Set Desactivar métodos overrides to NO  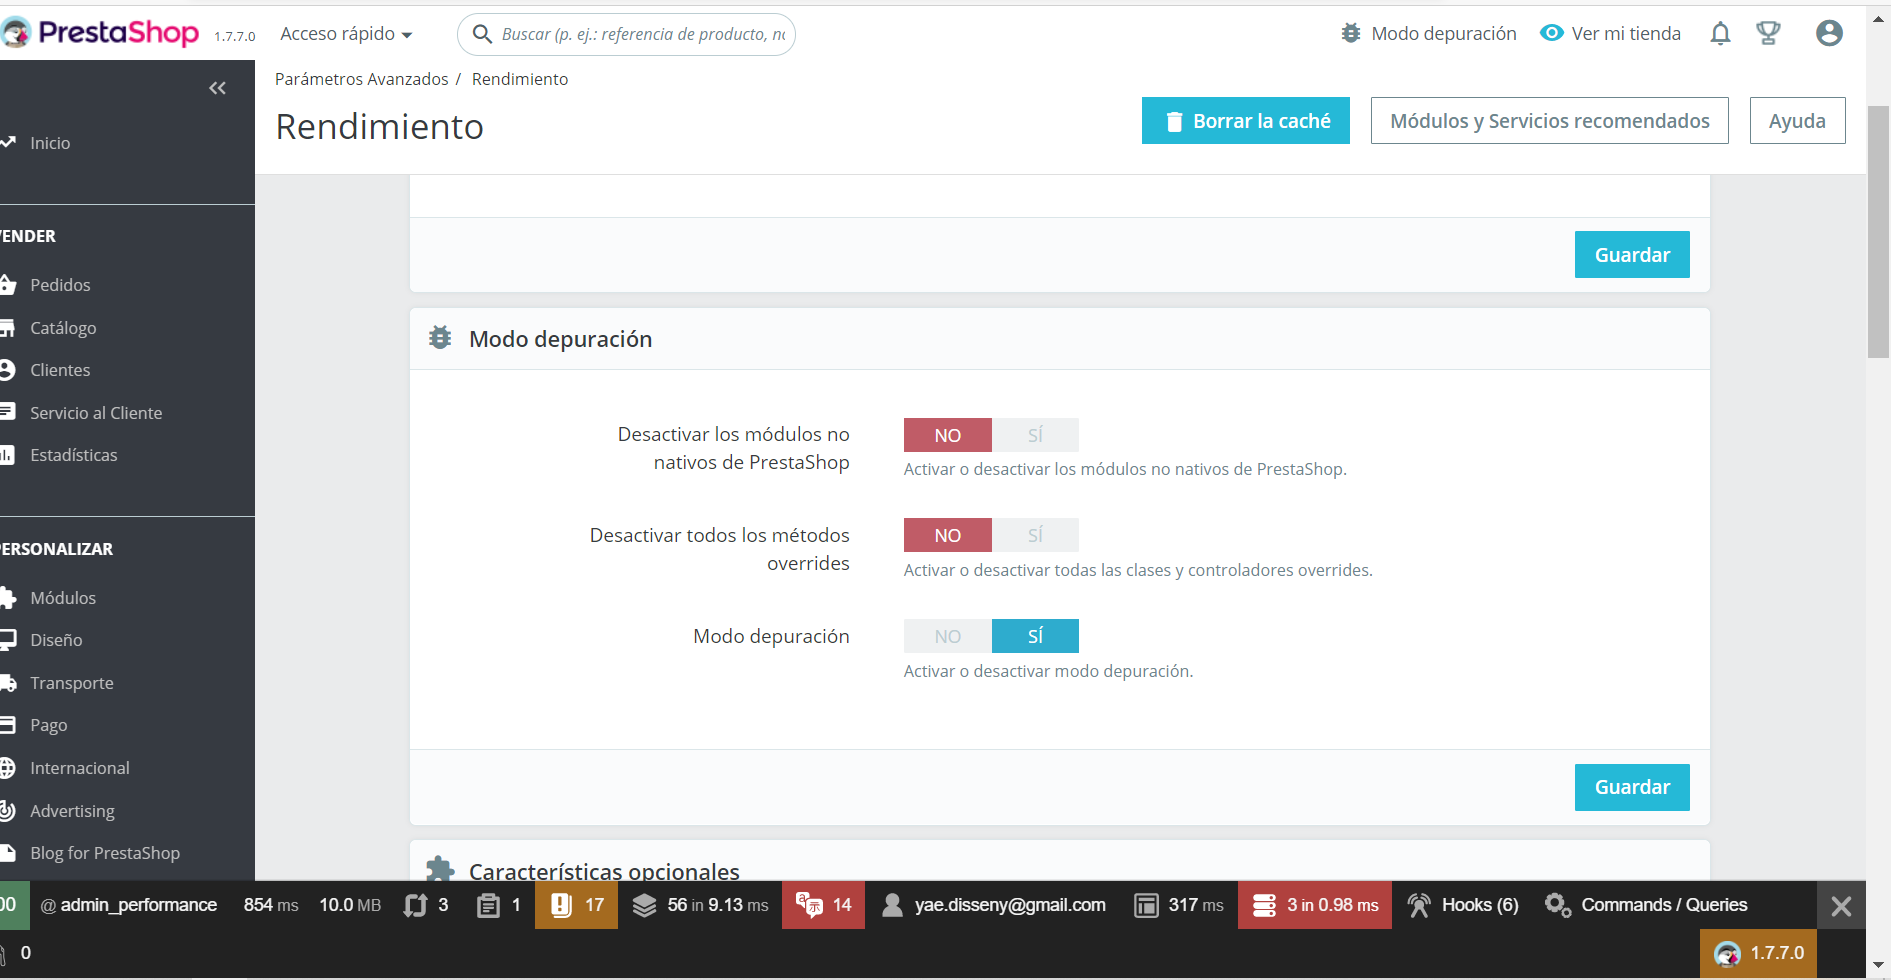947,535
